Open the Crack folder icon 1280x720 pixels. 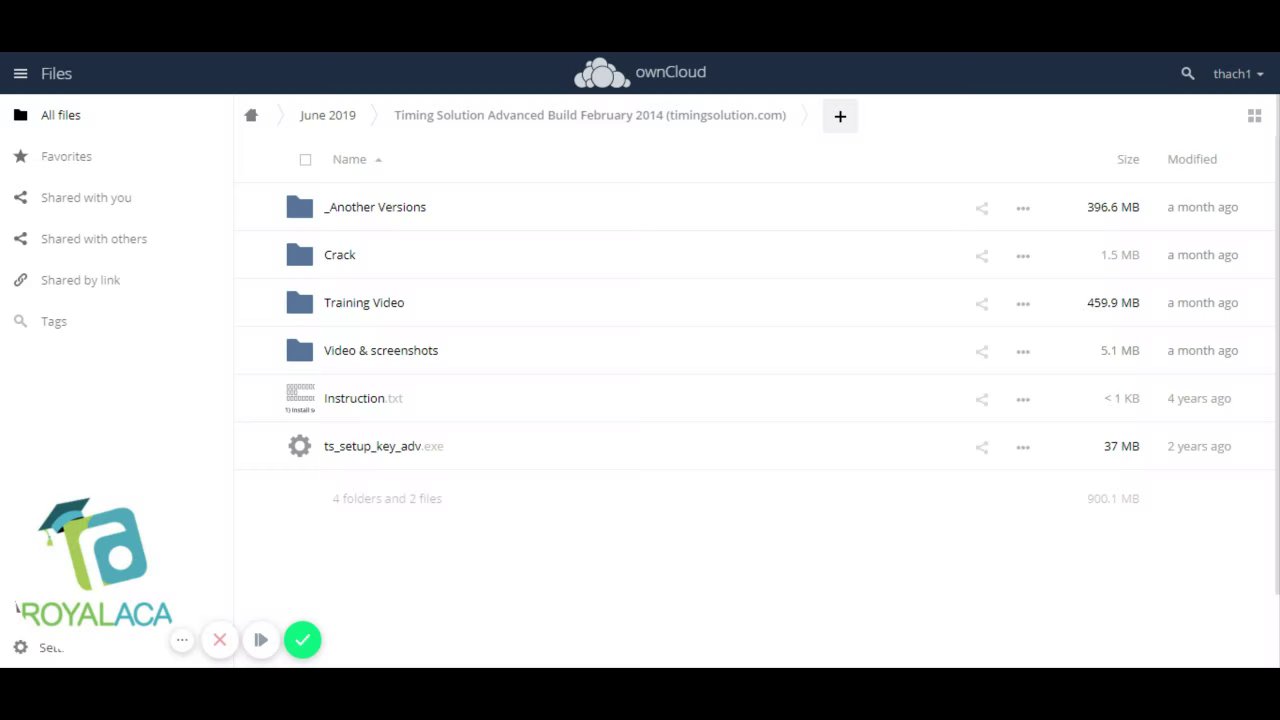(299, 255)
